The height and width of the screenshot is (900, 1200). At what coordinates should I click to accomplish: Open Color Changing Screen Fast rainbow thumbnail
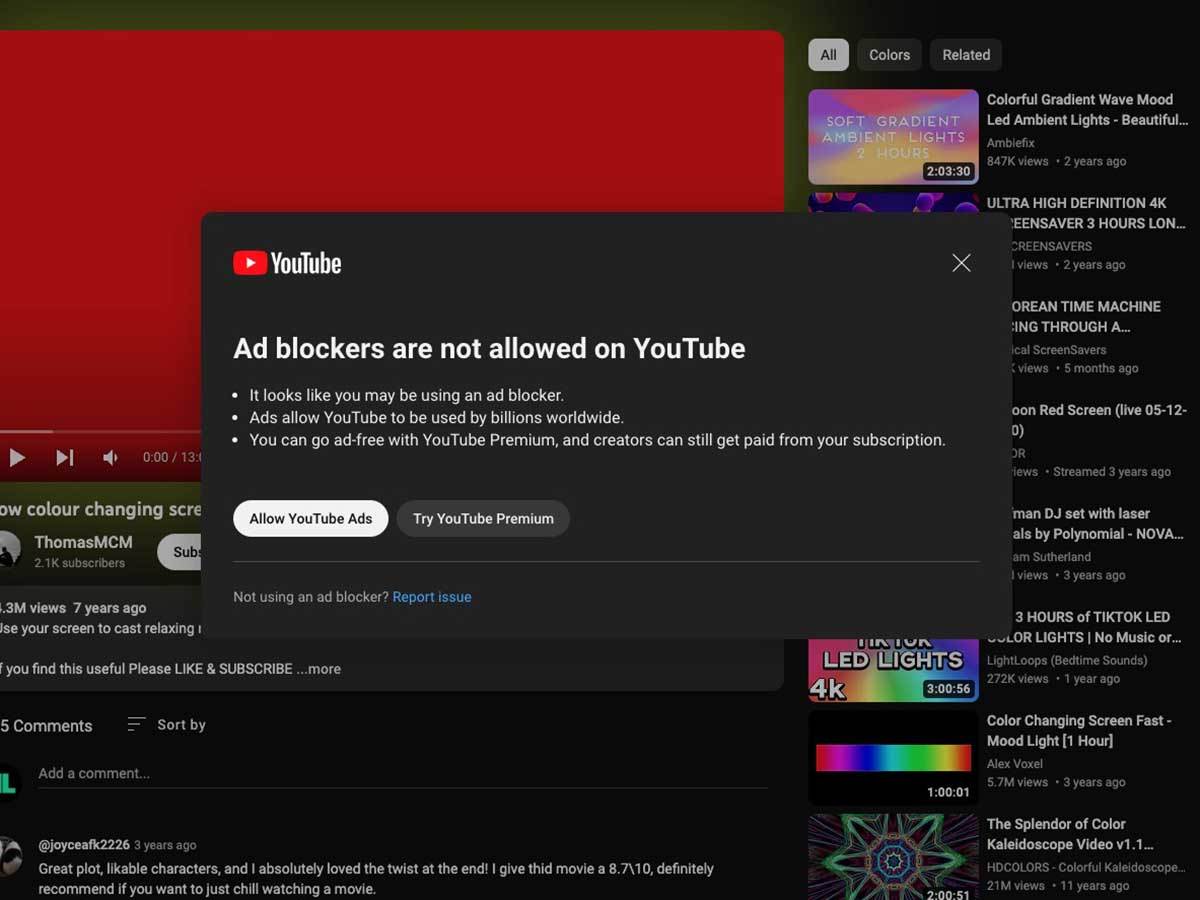coord(893,757)
